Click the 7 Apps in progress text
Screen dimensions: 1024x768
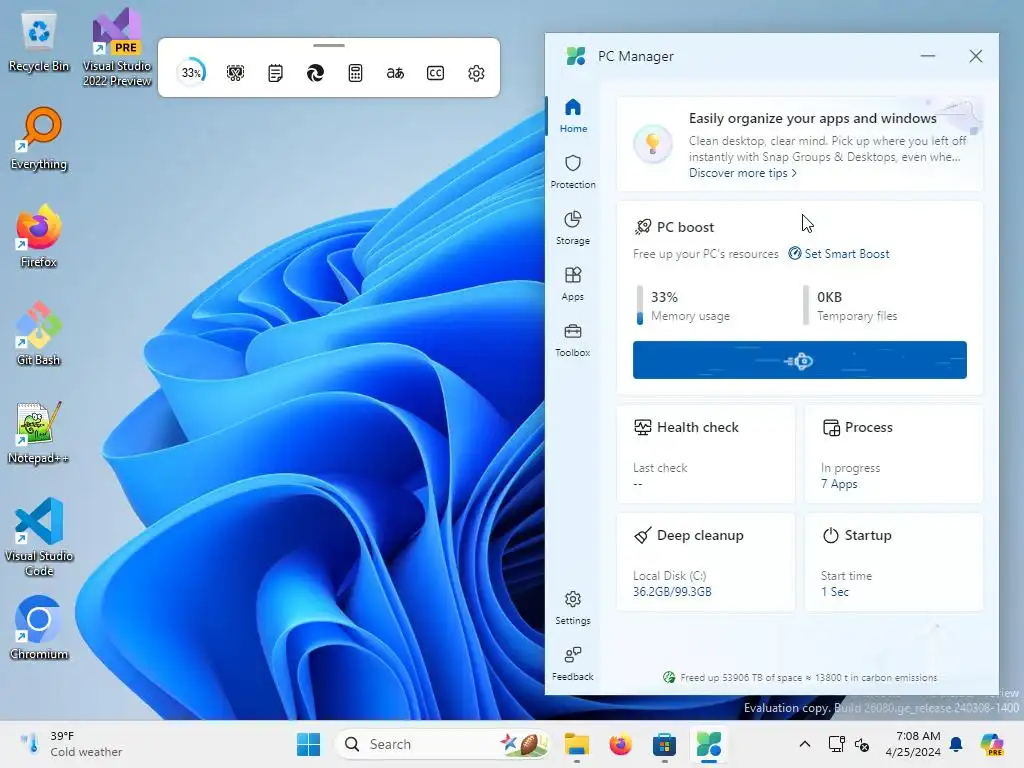pyautogui.click(x=839, y=484)
